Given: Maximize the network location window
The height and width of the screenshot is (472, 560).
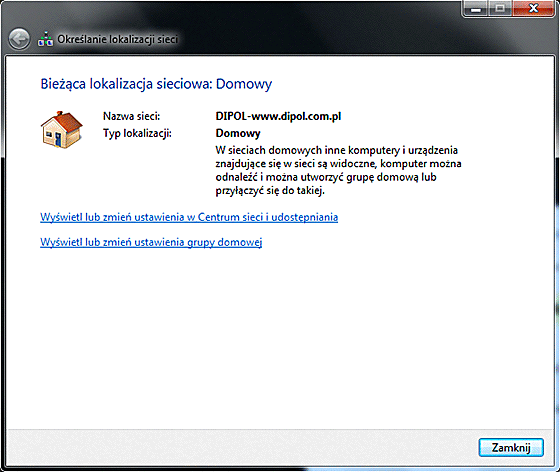Looking at the screenshot, I should 500,9.
